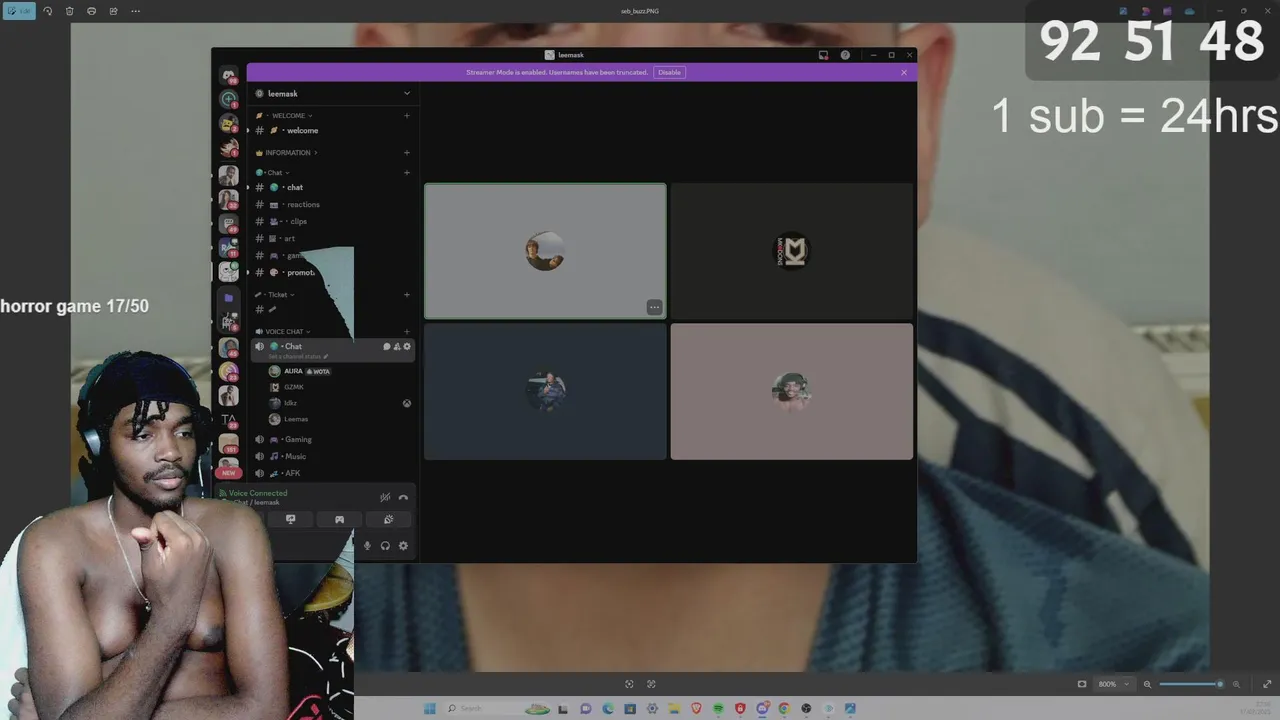Select the Chat voice channel

332,350
